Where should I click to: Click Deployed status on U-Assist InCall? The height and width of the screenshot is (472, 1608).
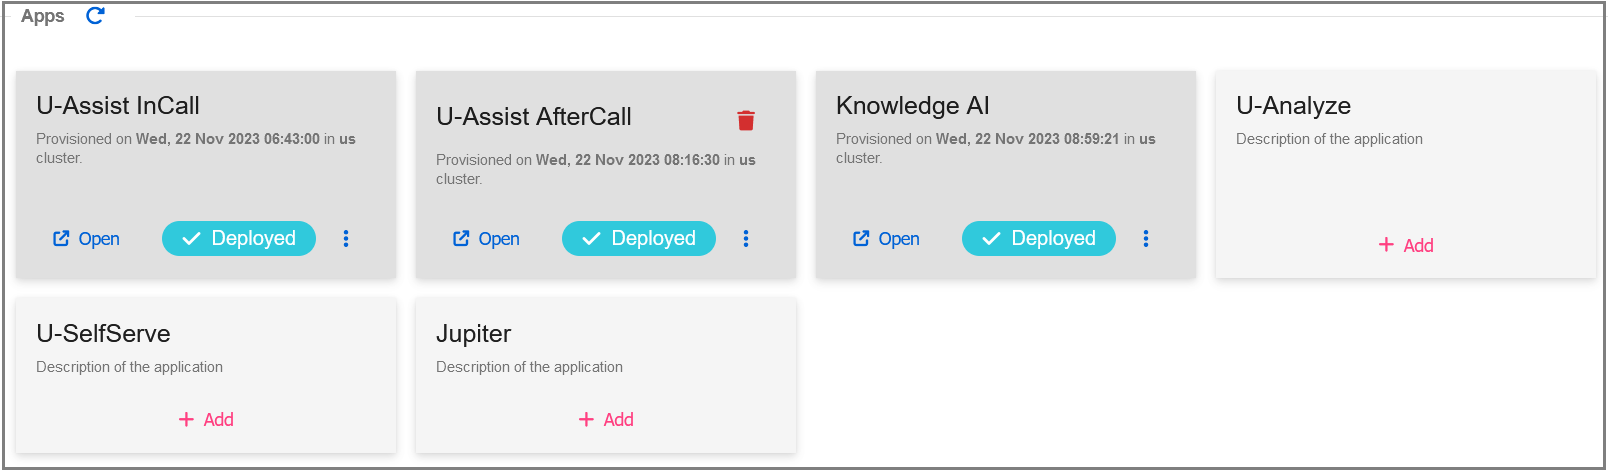click(239, 238)
